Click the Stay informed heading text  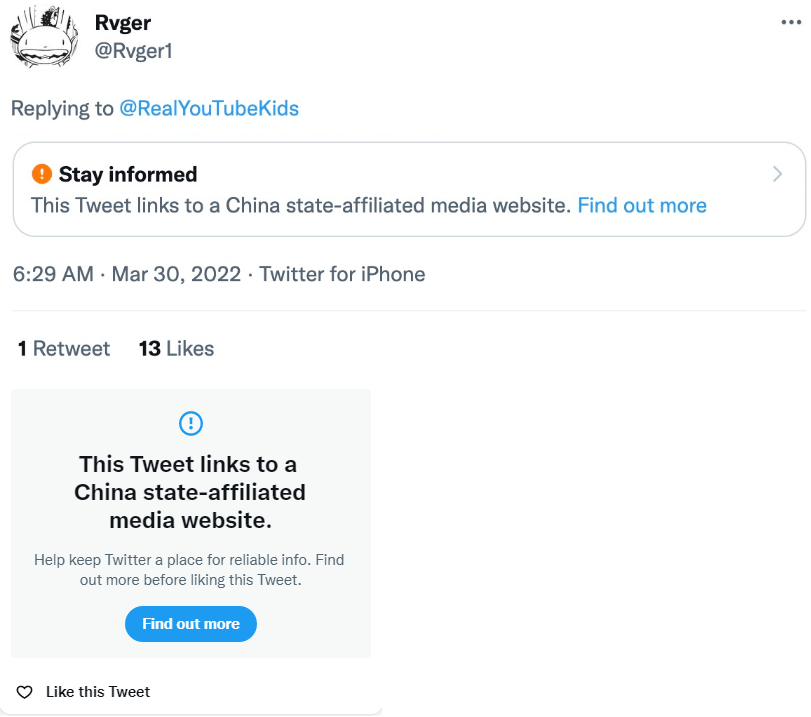coord(128,174)
